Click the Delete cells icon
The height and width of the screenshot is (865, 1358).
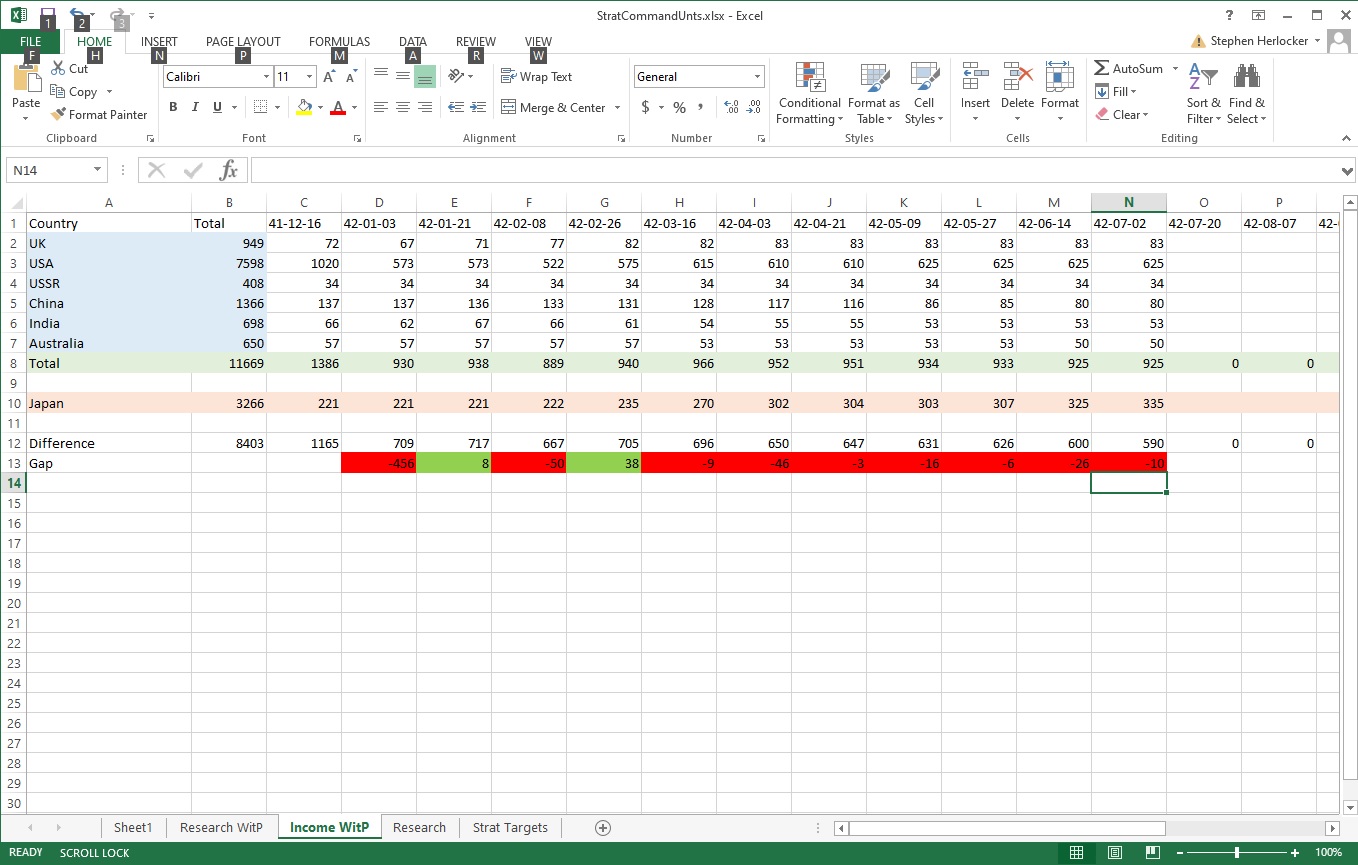pyautogui.click(x=1017, y=78)
